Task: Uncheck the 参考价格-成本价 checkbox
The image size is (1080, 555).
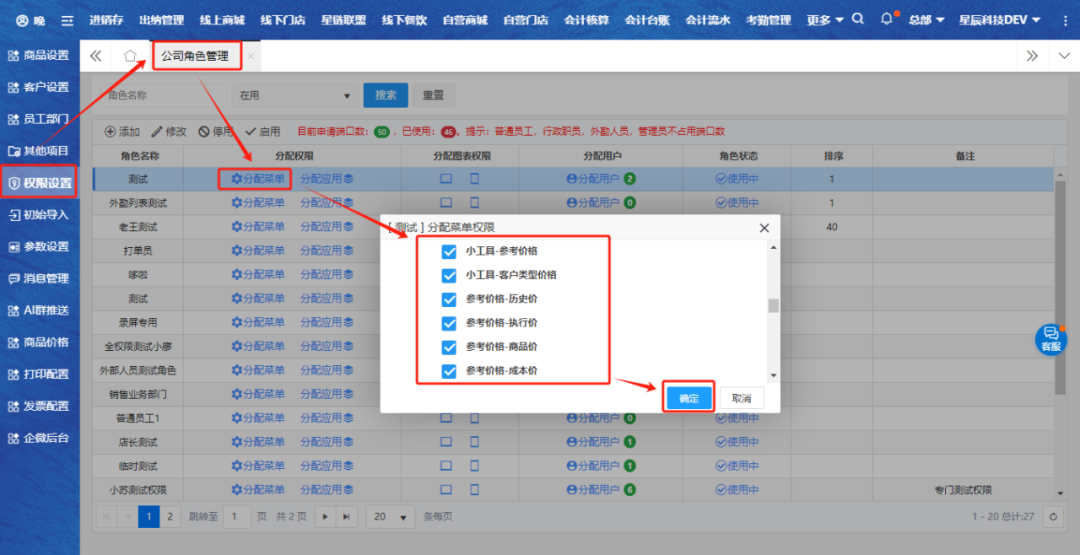Action: tap(449, 371)
